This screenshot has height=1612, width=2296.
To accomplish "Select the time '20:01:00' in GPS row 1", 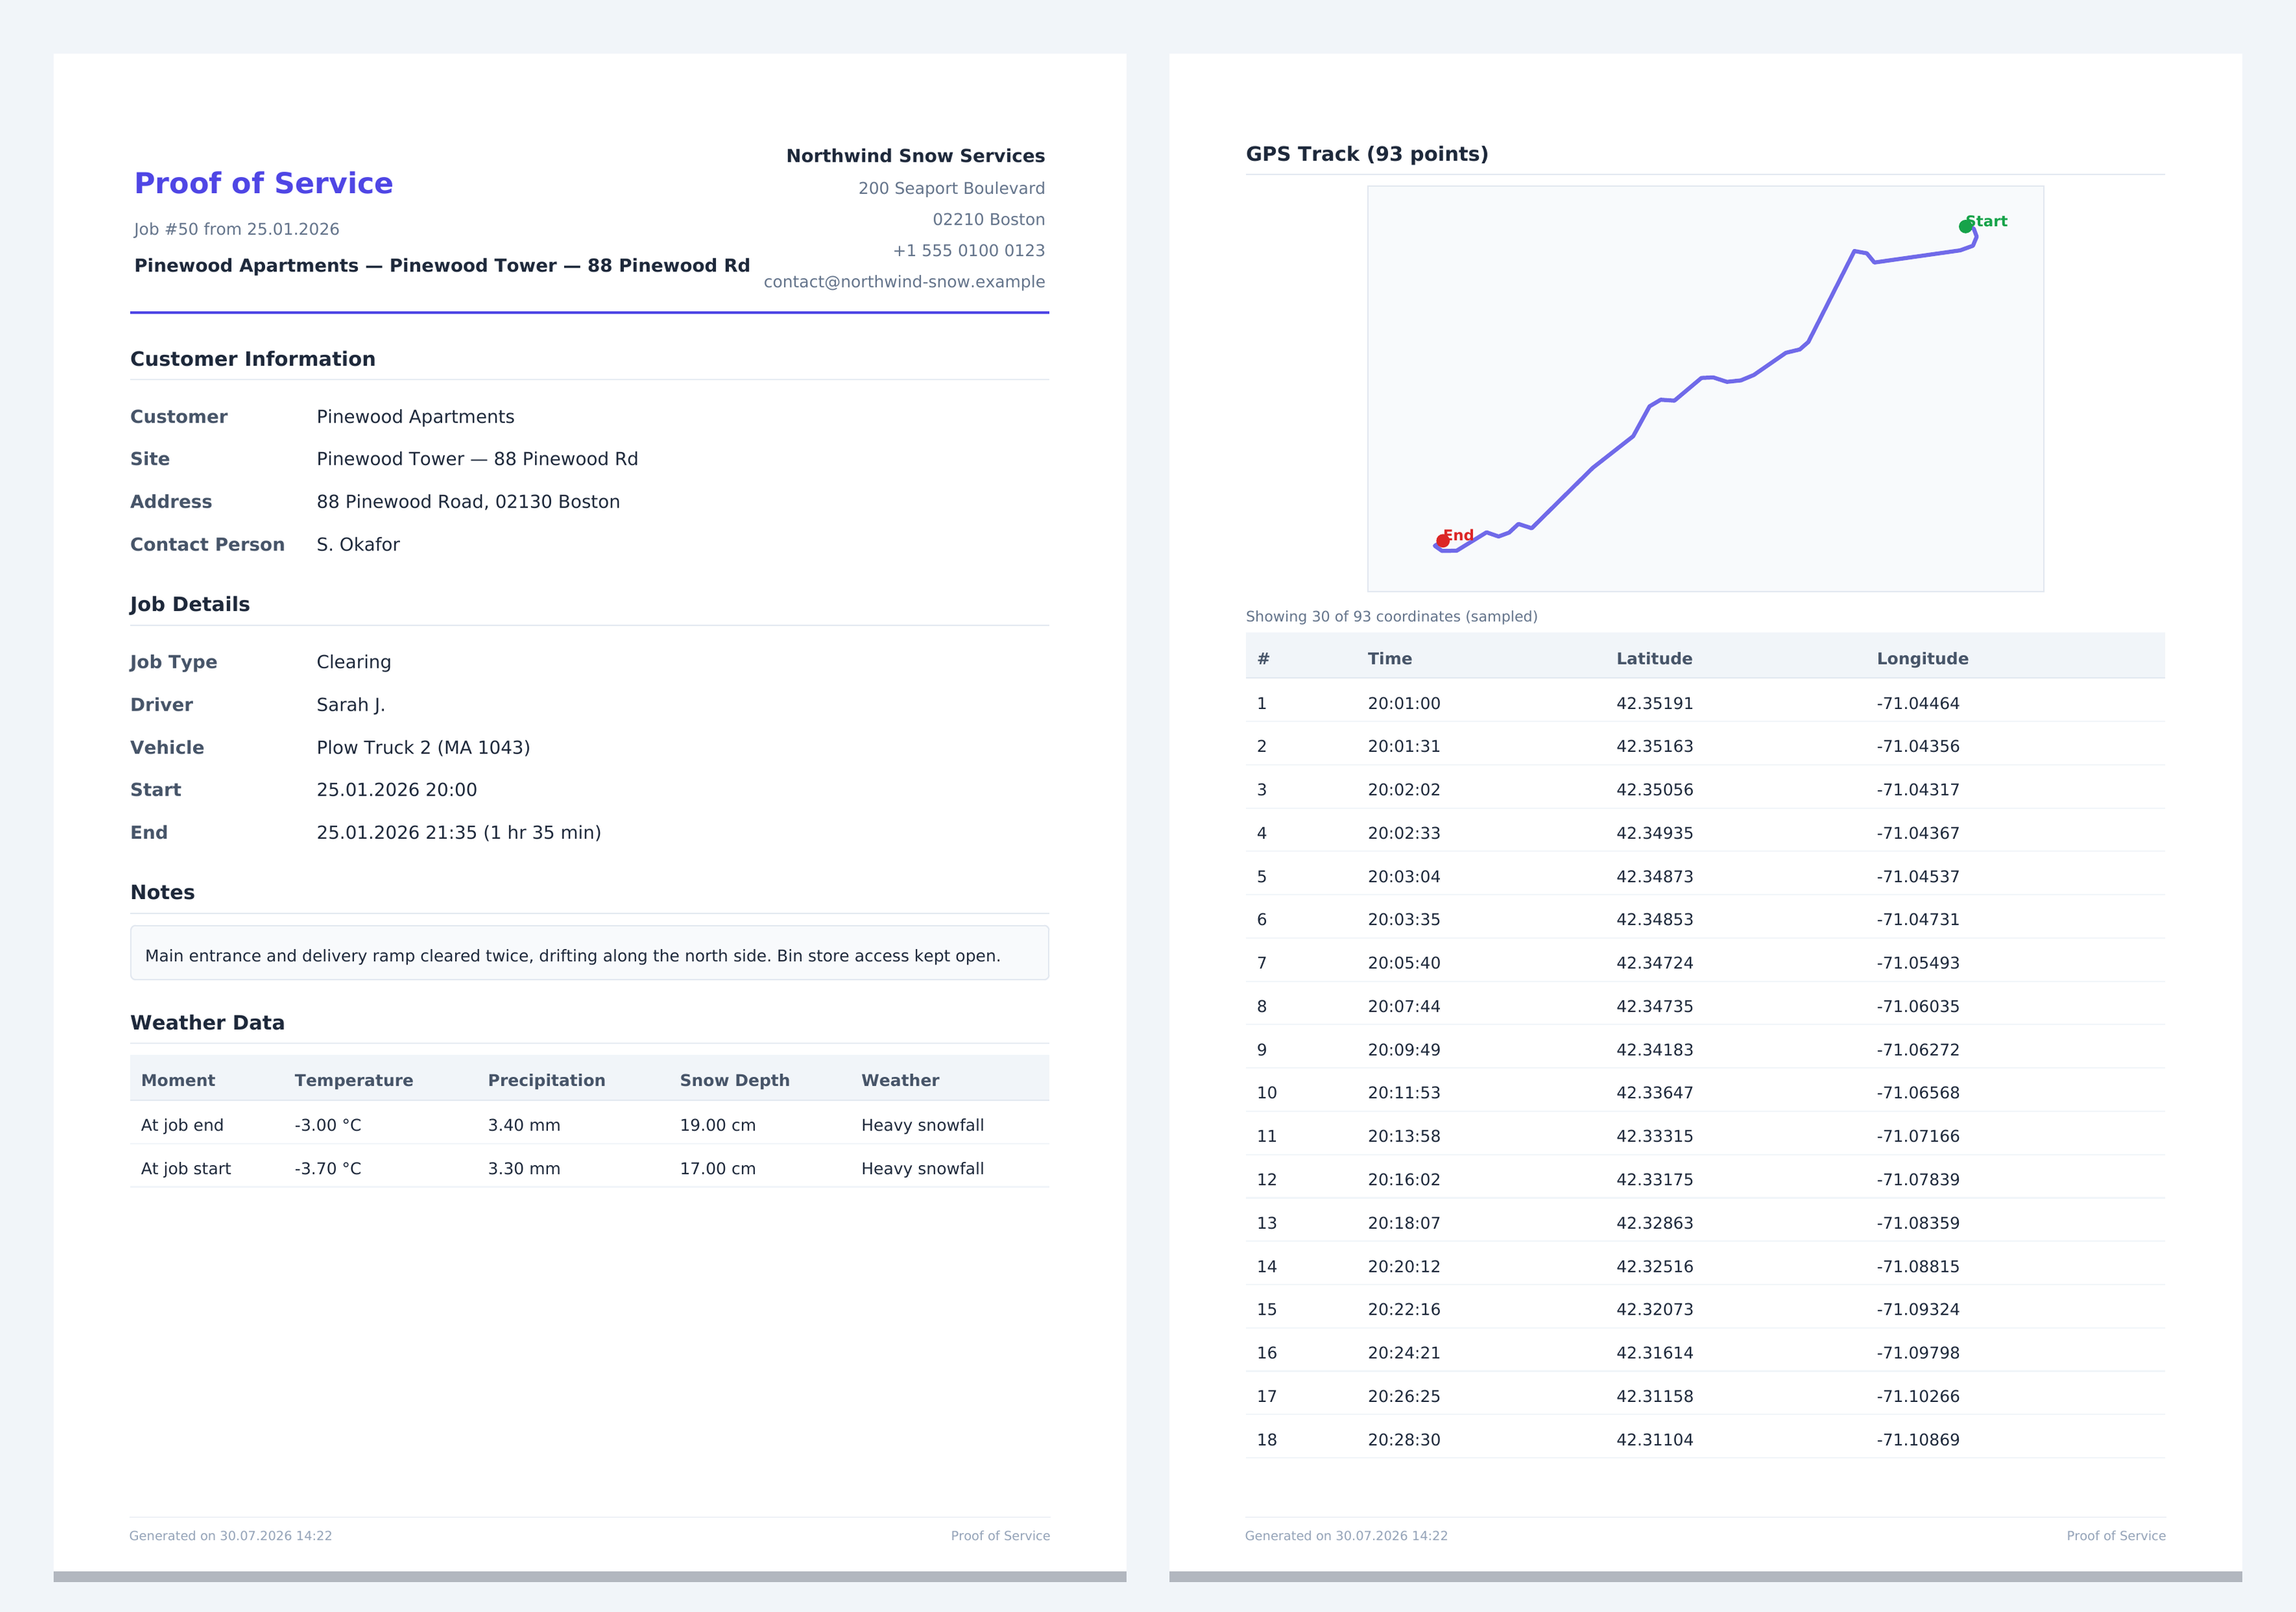I will click(1404, 704).
